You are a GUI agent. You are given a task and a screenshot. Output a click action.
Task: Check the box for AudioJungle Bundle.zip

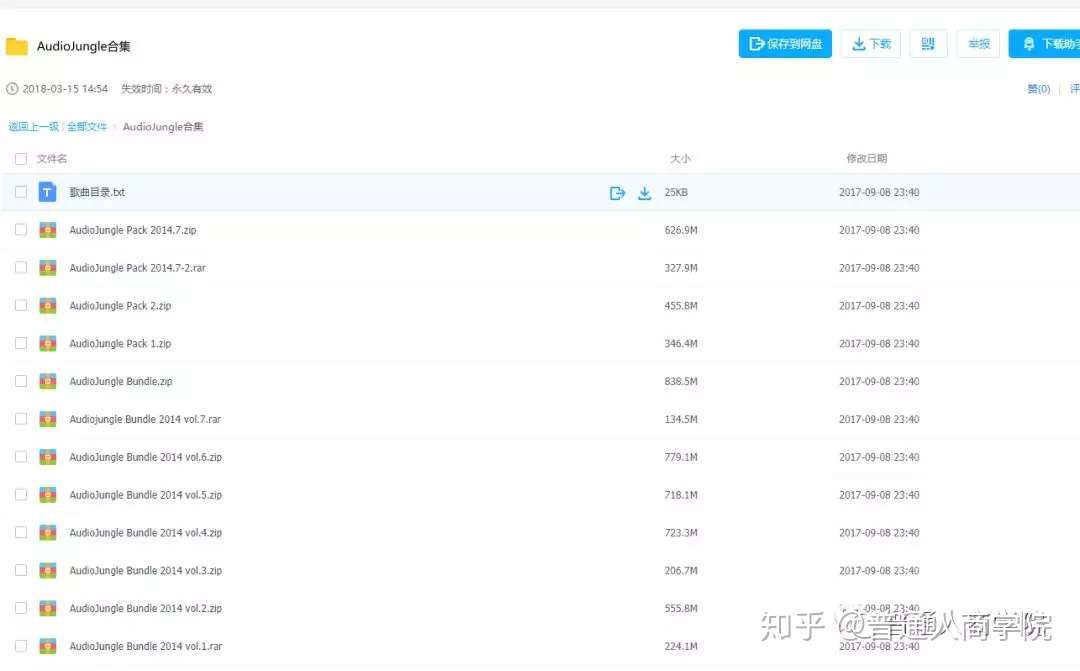coord(21,382)
